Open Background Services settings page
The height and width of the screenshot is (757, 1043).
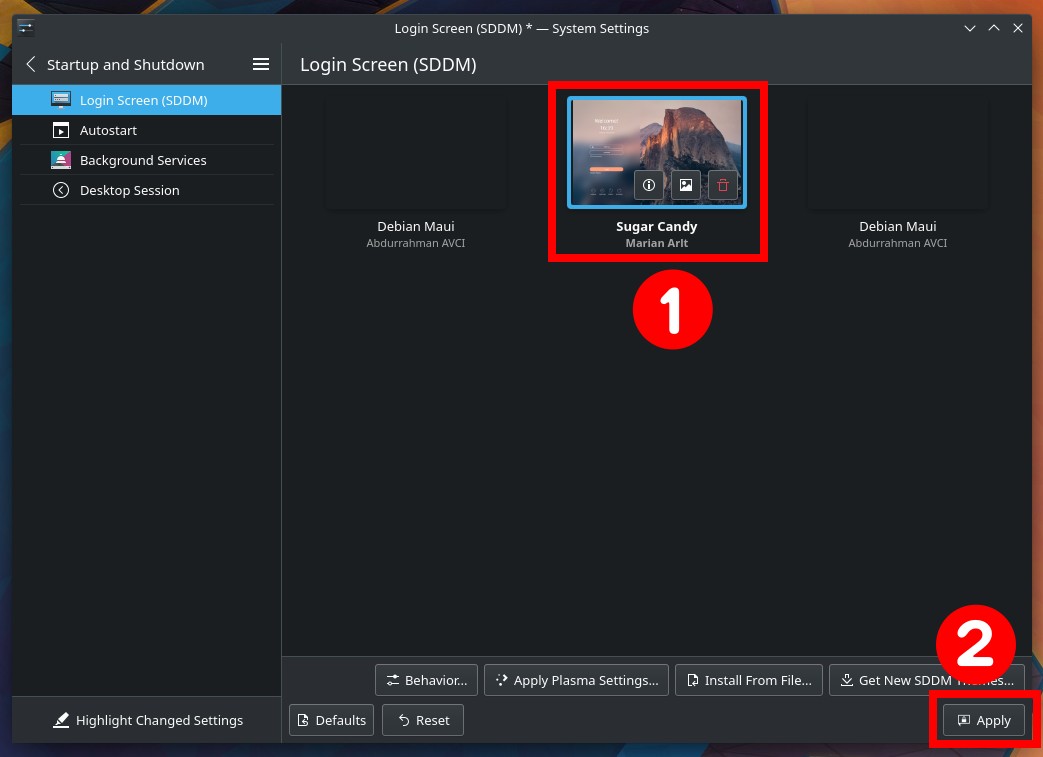(146, 160)
